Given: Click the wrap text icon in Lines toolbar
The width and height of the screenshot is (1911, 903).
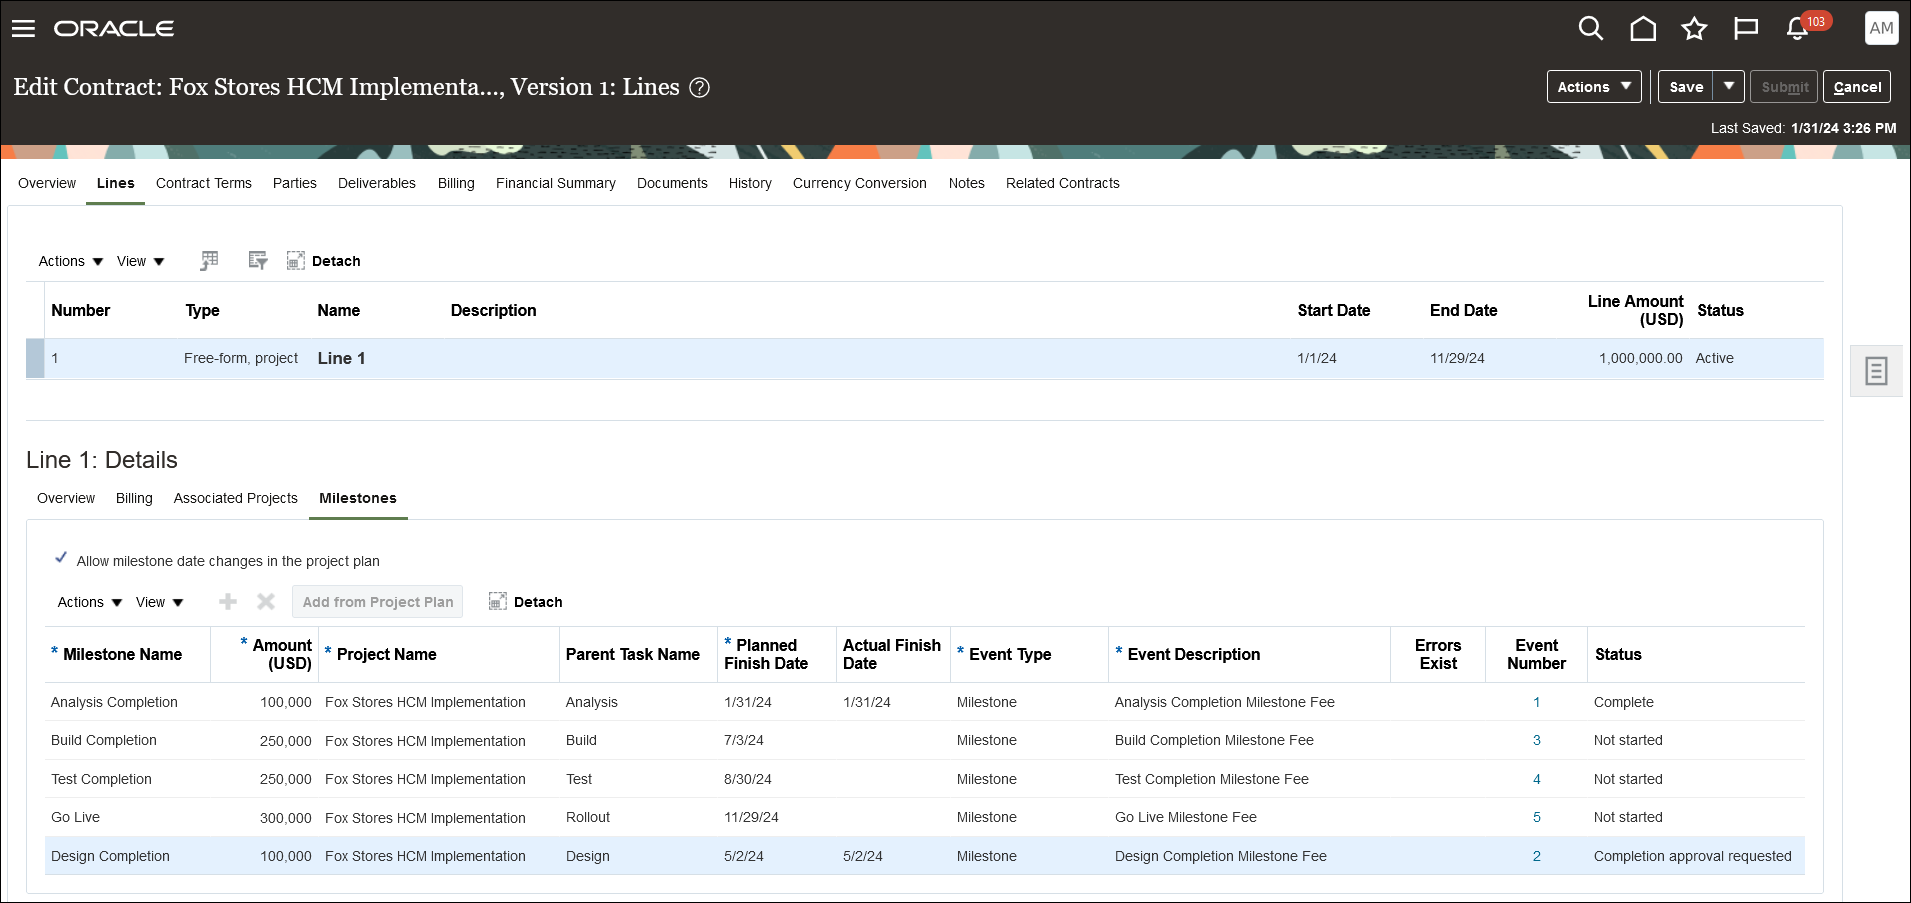Looking at the screenshot, I should (x=258, y=261).
